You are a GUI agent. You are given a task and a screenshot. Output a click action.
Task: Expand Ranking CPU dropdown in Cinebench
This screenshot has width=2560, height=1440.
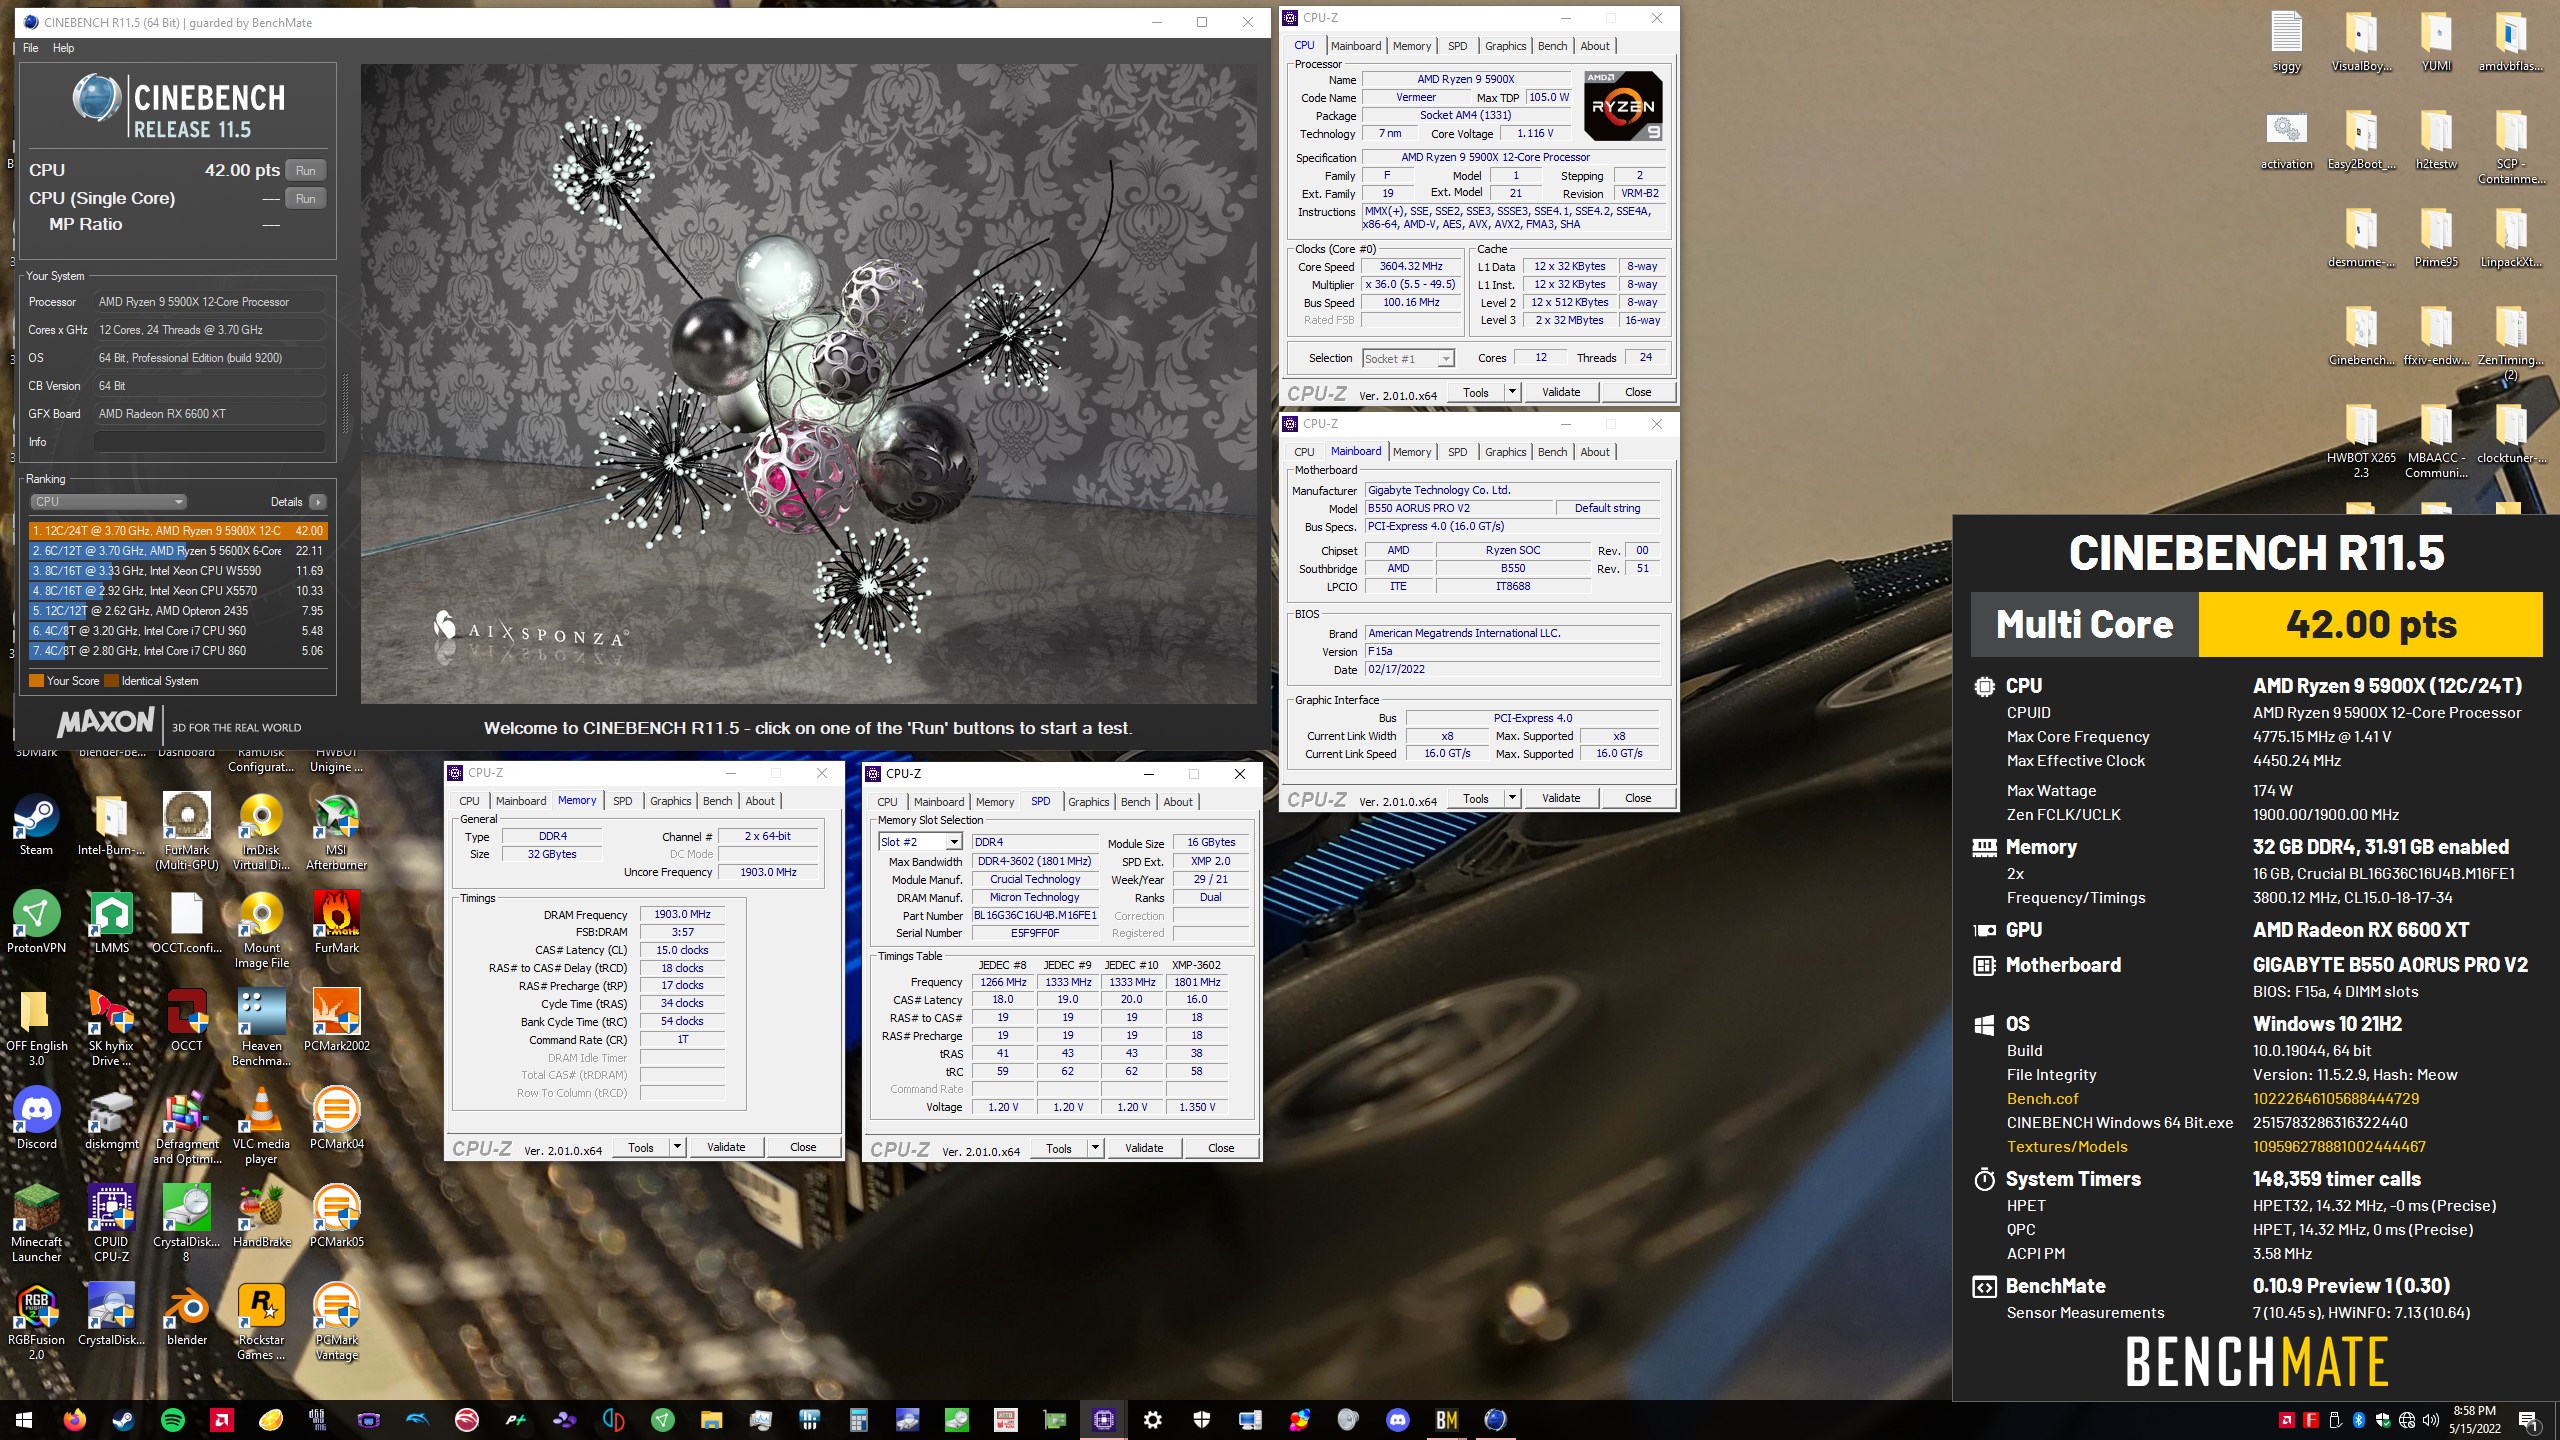click(108, 502)
